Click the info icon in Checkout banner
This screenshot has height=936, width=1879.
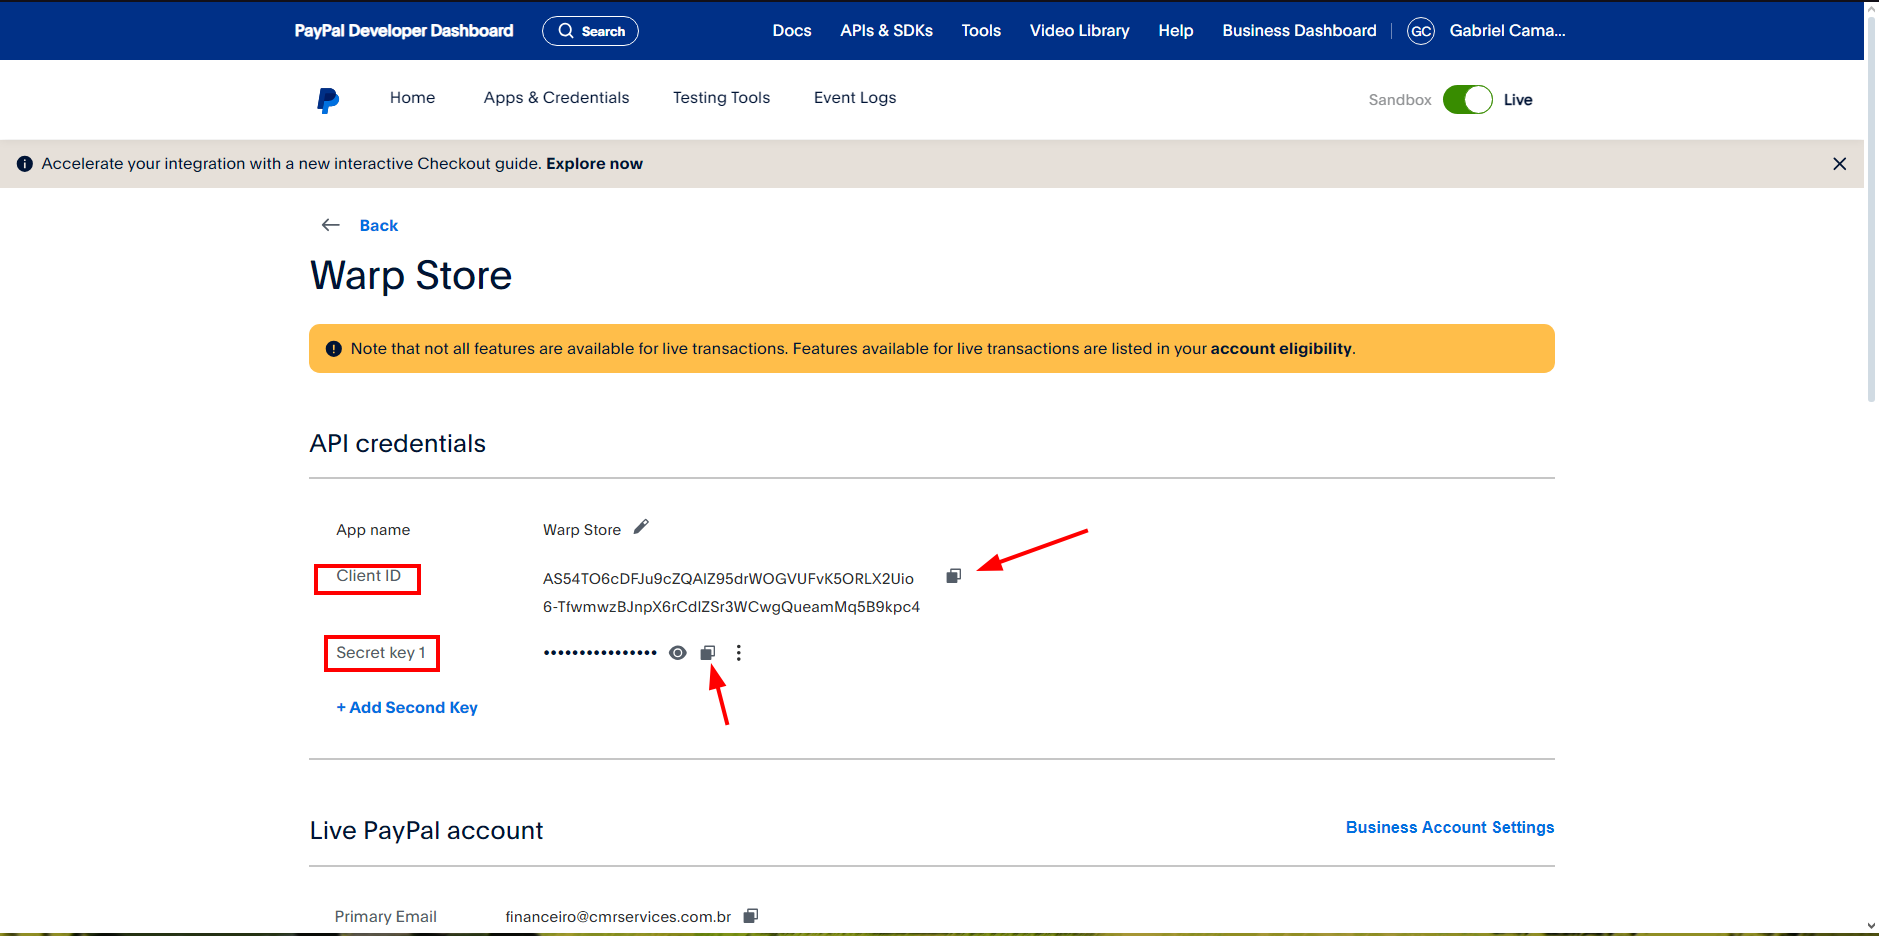pos(25,164)
